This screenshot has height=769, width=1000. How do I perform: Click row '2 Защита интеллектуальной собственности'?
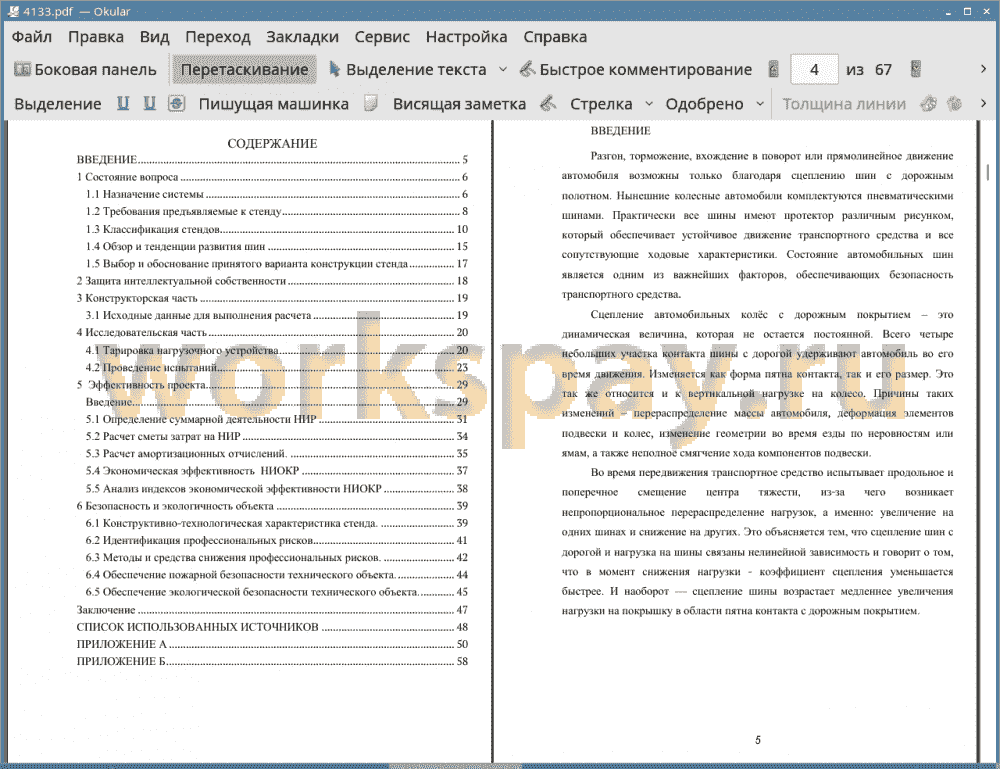[x=272, y=281]
